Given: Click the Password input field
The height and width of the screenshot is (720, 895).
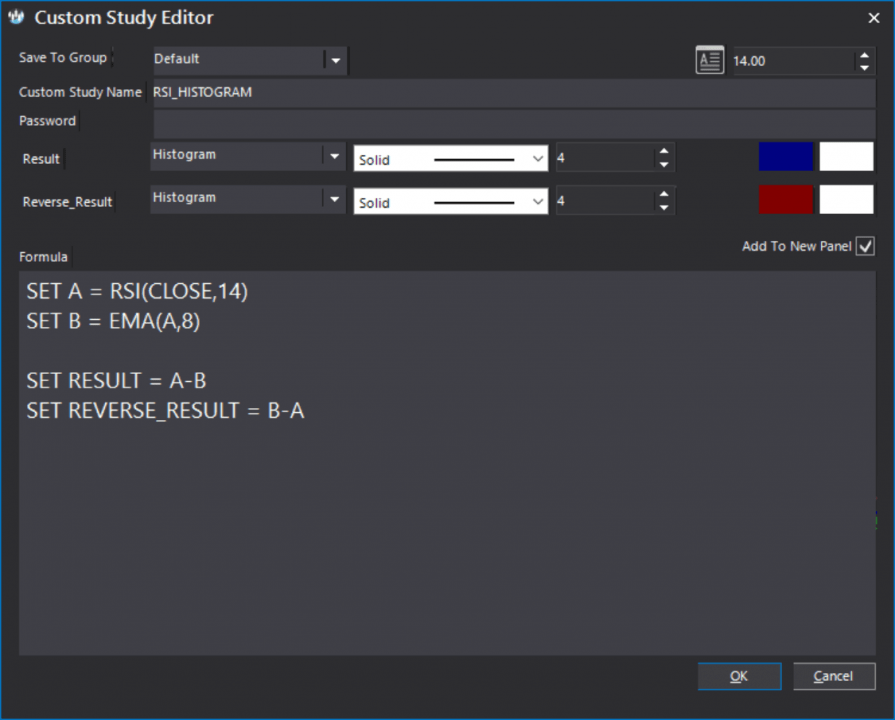Looking at the screenshot, I should tap(514, 123).
